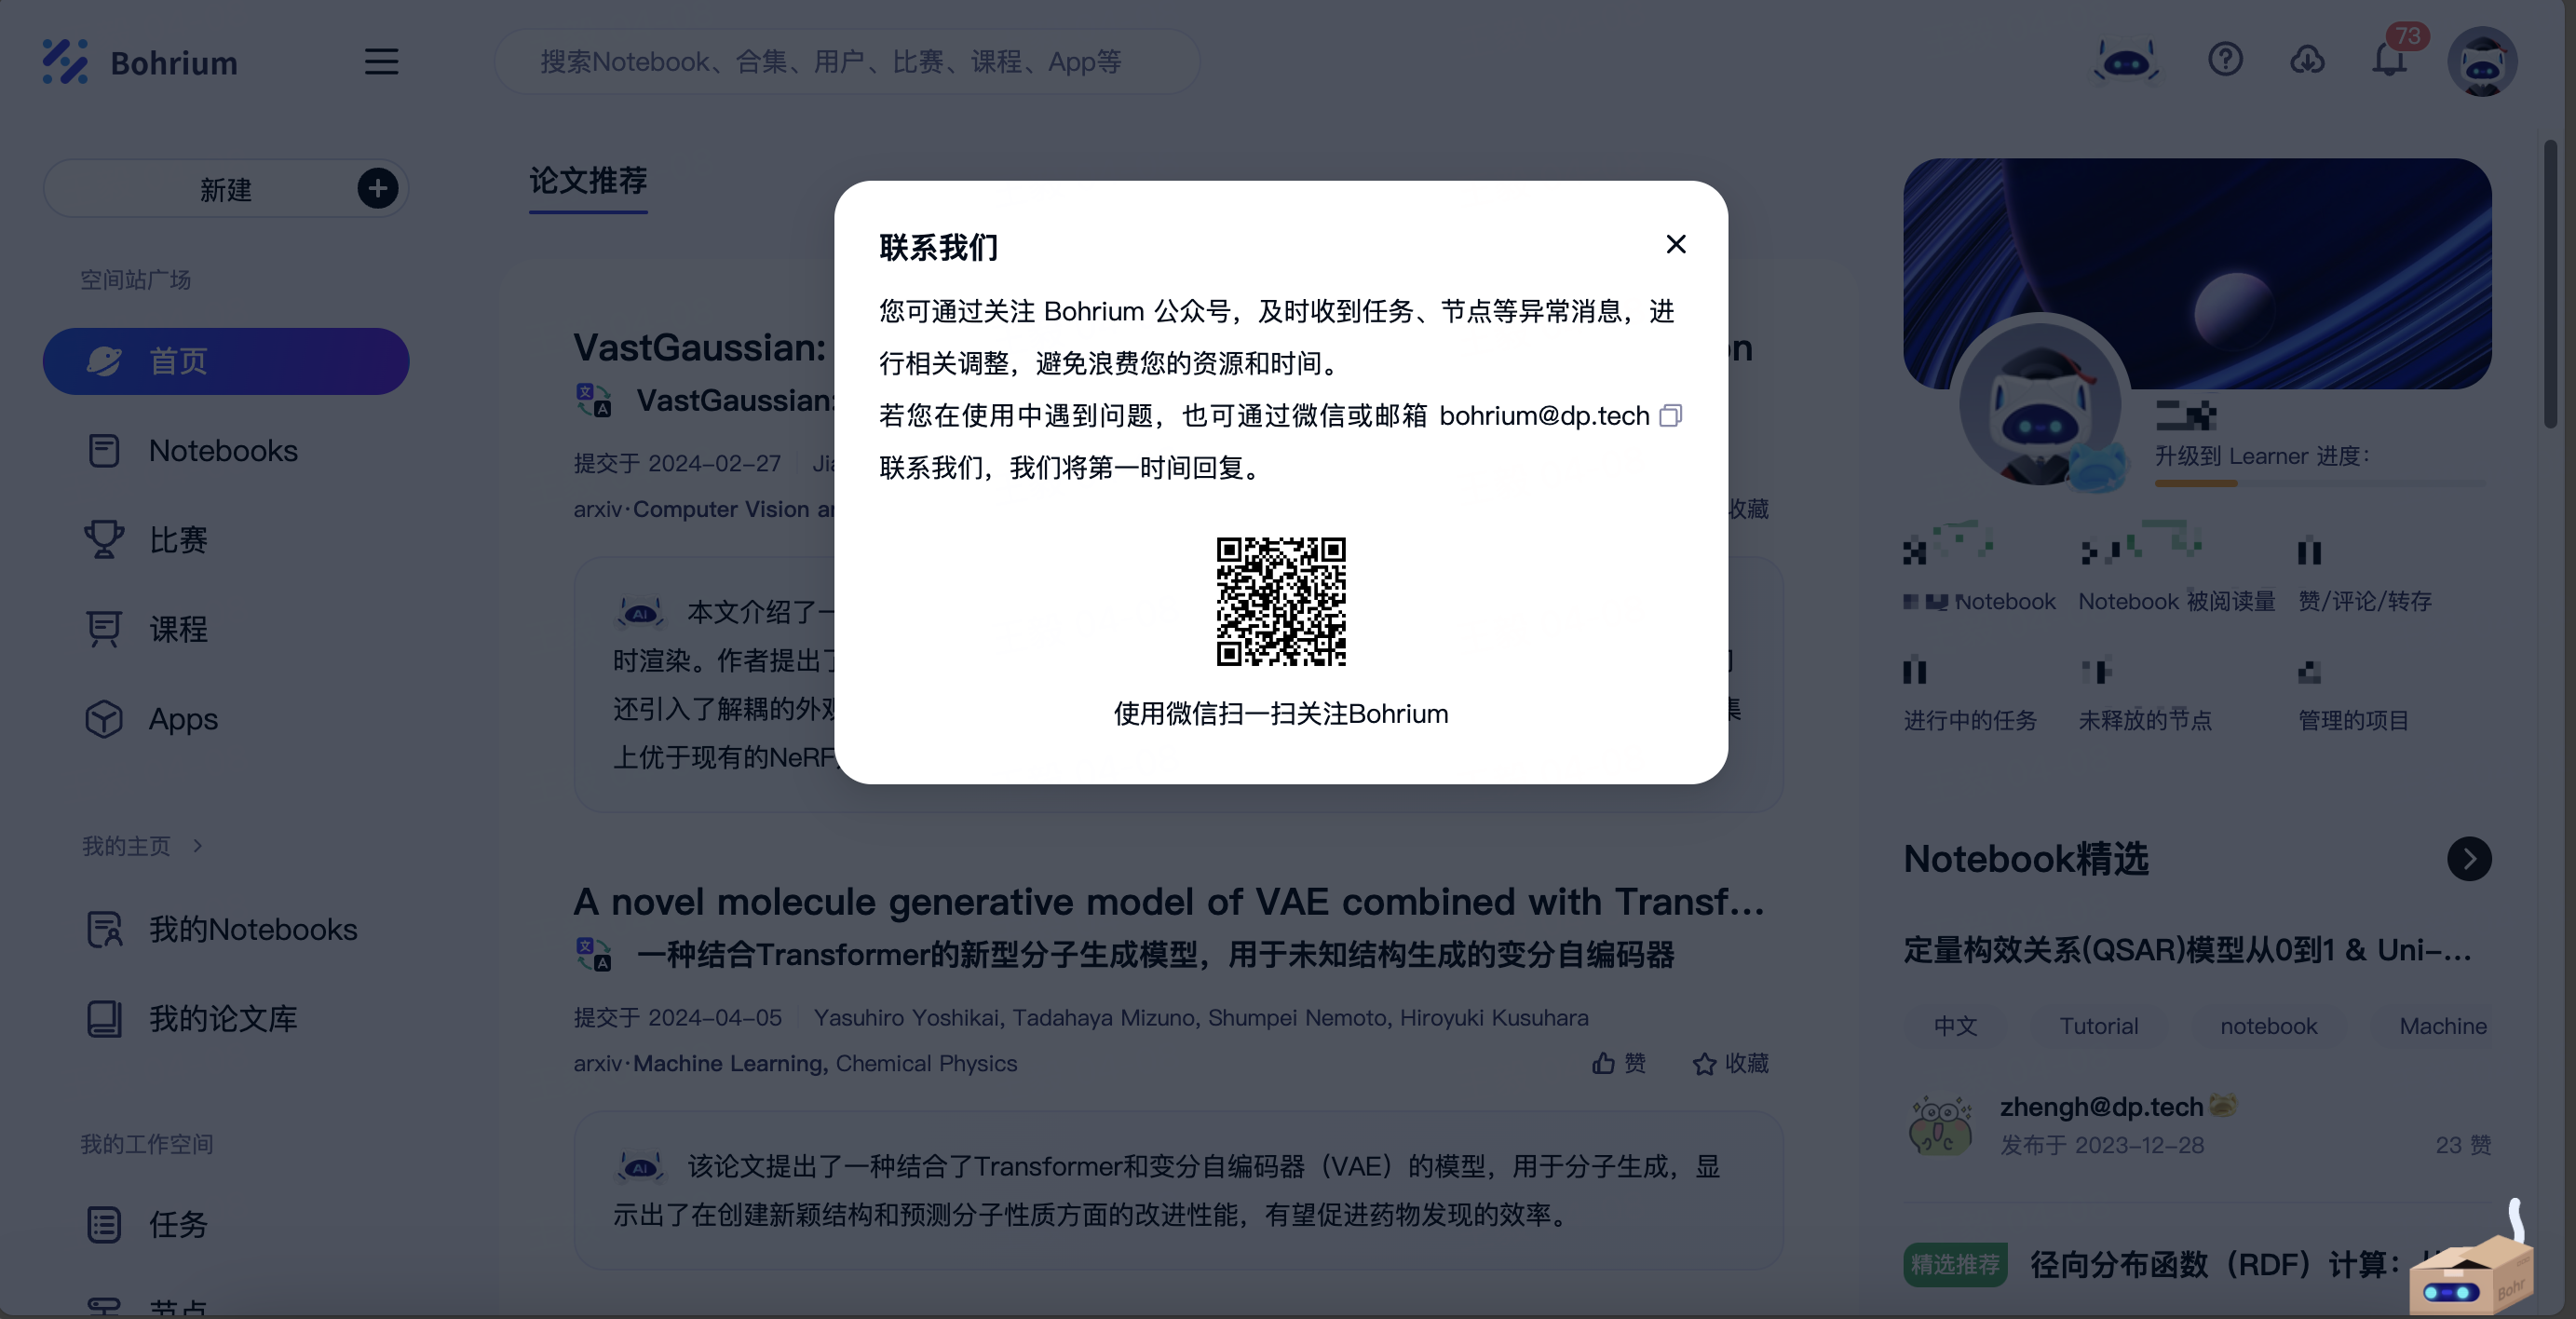
Task: Close the 联系我们 dialog
Action: click(x=1676, y=244)
